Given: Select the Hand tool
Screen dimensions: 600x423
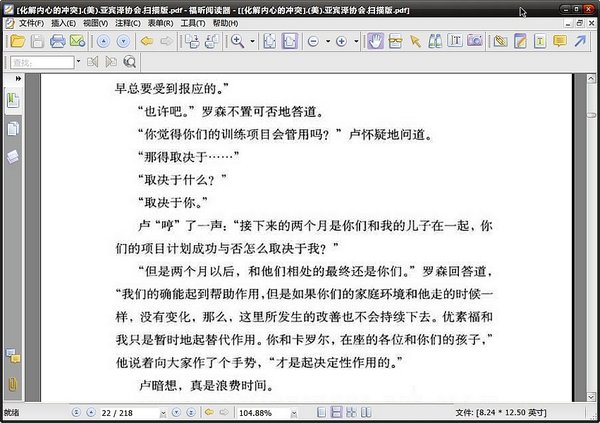Looking at the screenshot, I should 375,41.
